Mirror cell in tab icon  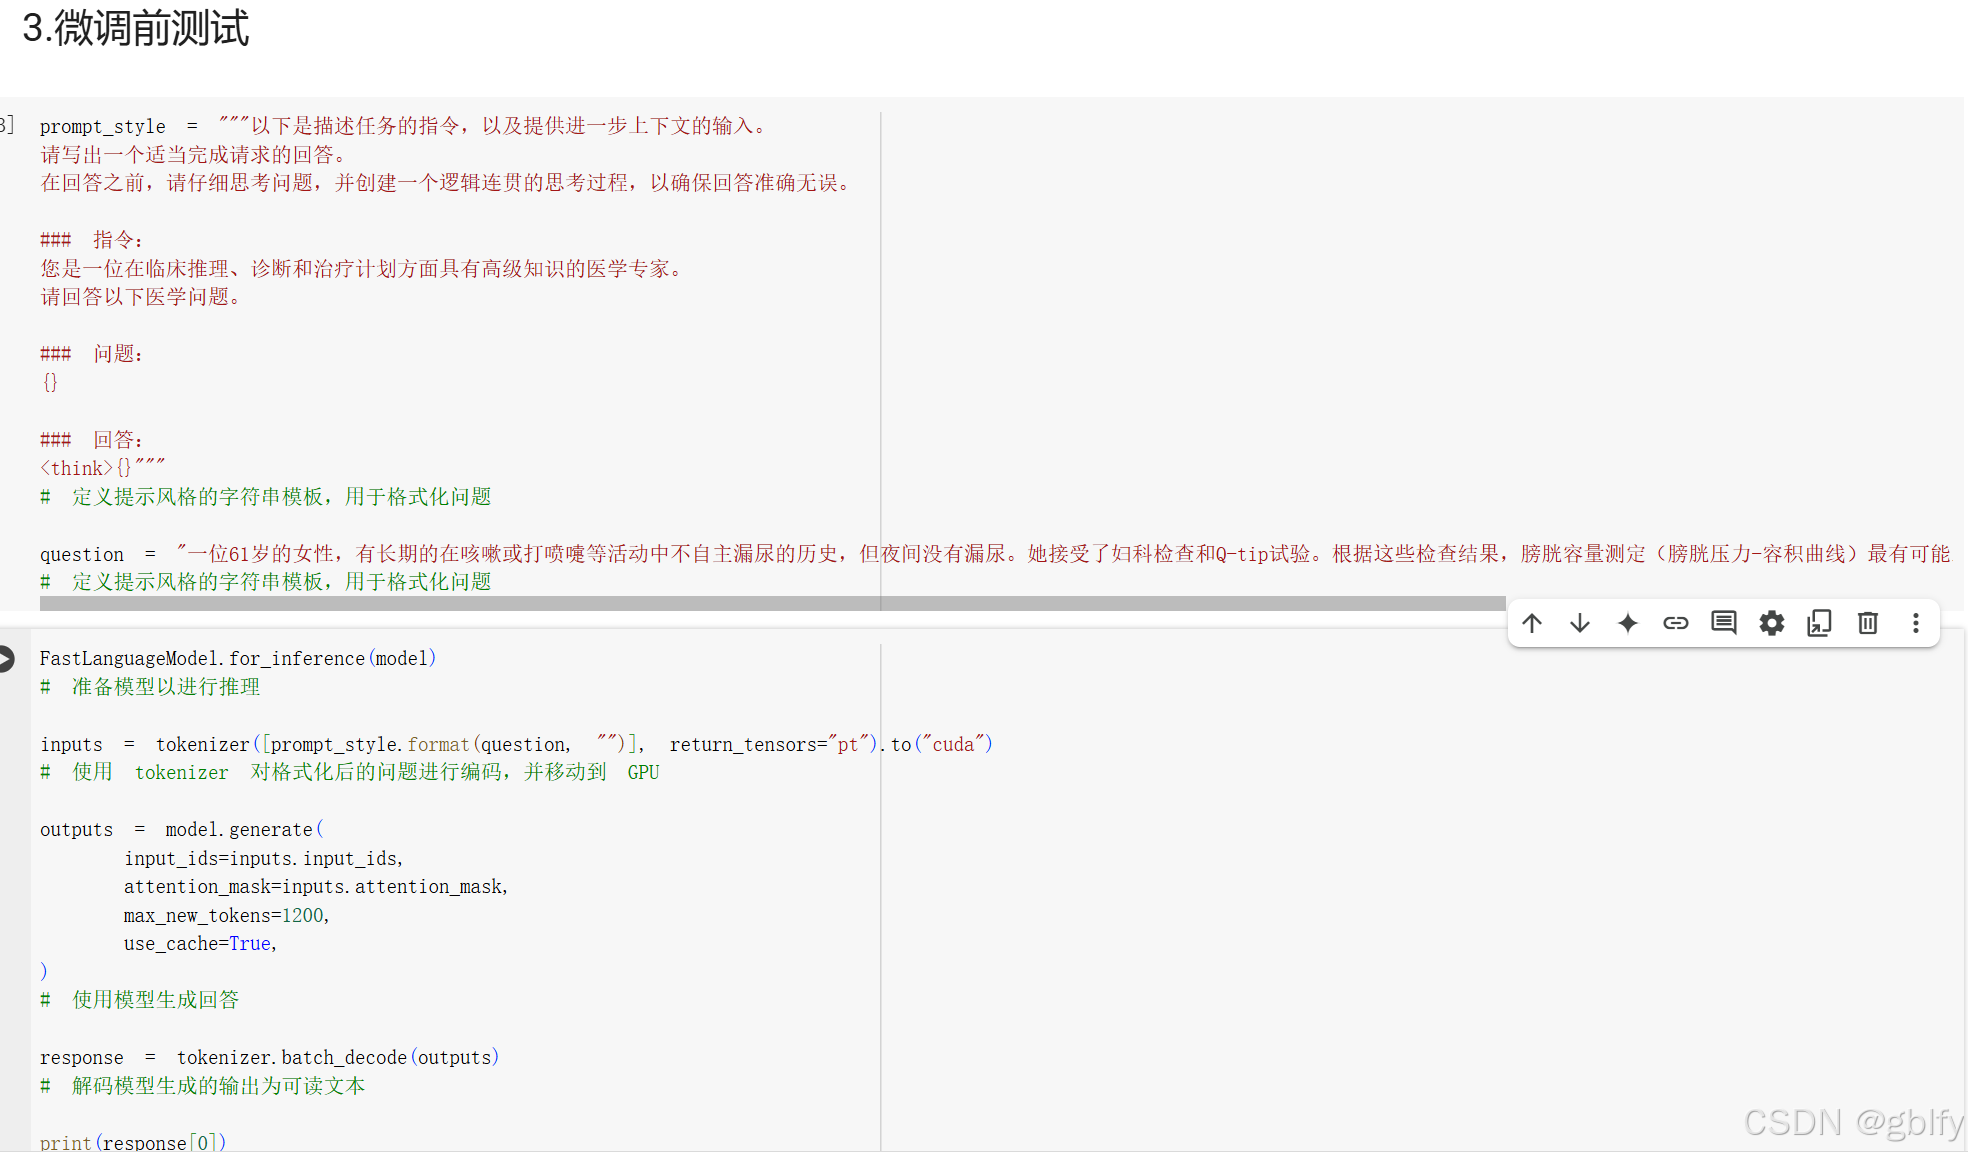pos(1819,624)
